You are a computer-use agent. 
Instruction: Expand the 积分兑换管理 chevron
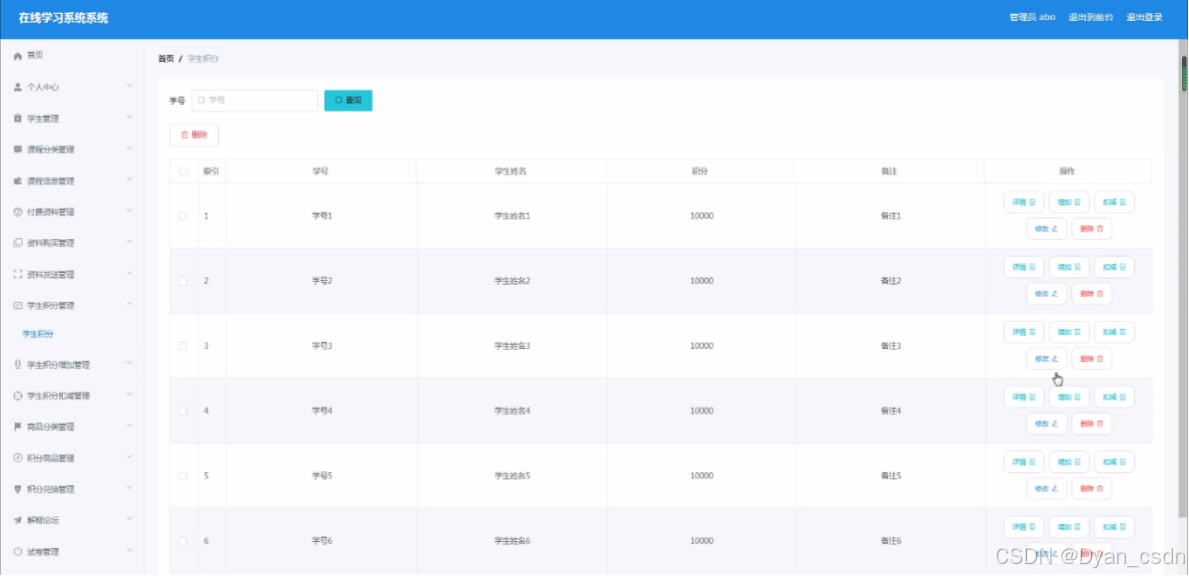point(129,489)
